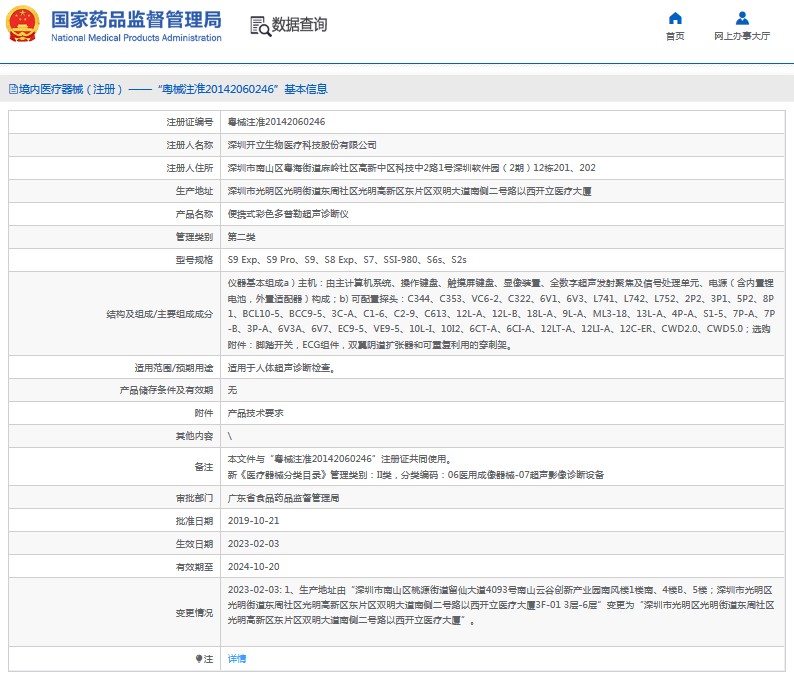Click the national emblem logo

click(22, 24)
